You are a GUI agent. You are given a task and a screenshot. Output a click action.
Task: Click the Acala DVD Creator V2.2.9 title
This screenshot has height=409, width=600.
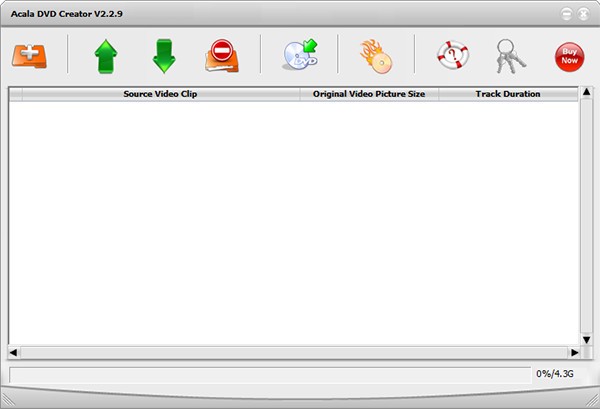[x=67, y=14]
